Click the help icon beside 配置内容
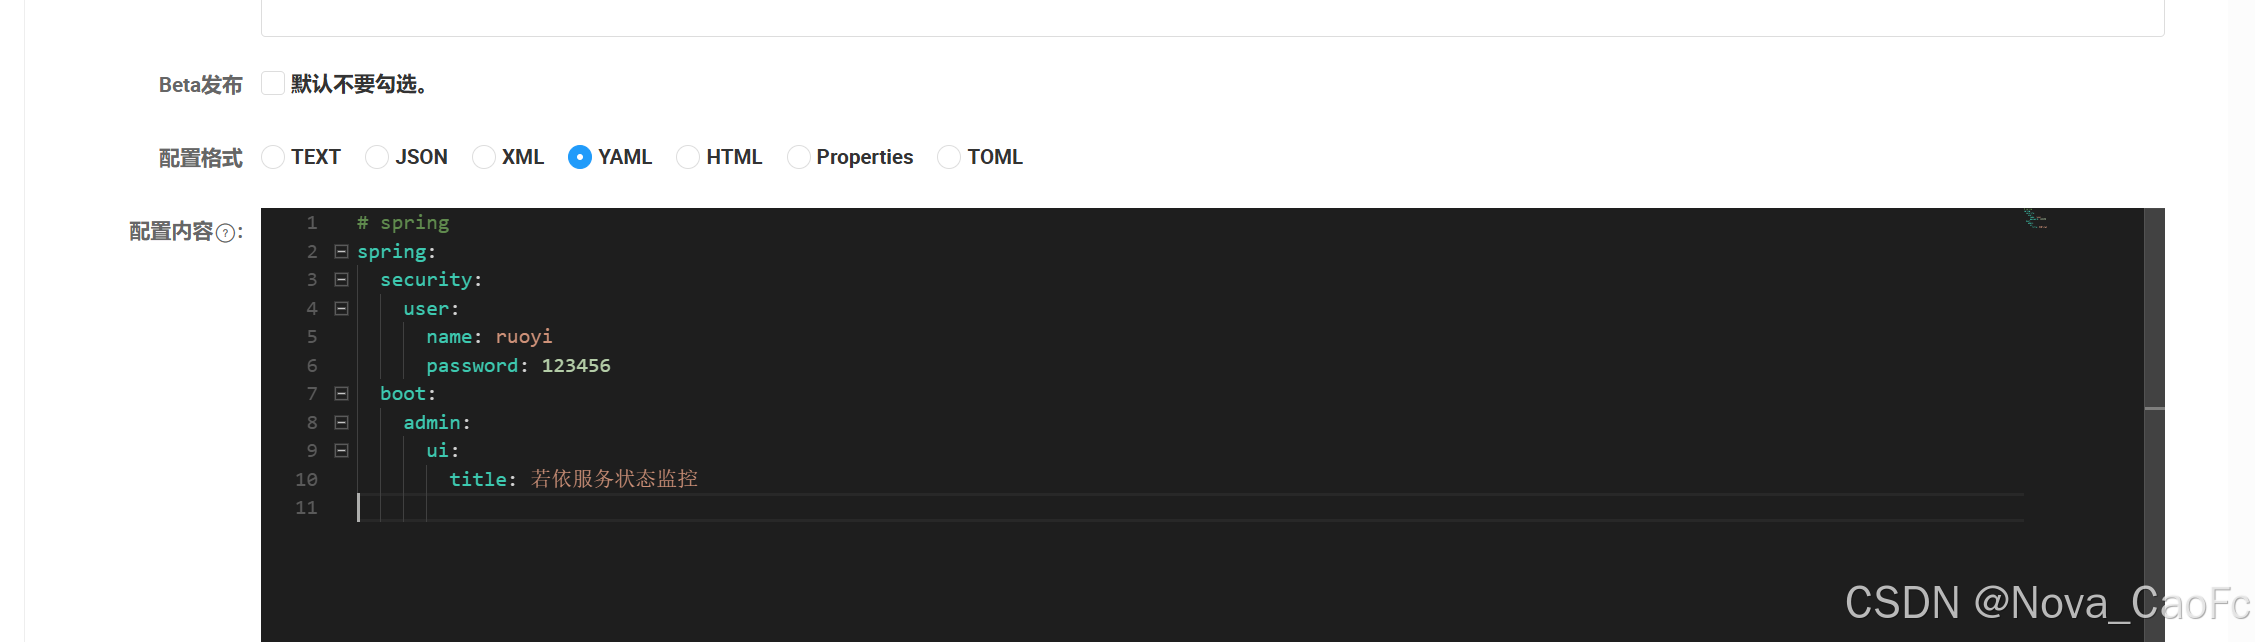The image size is (2255, 642). pyautogui.click(x=226, y=233)
